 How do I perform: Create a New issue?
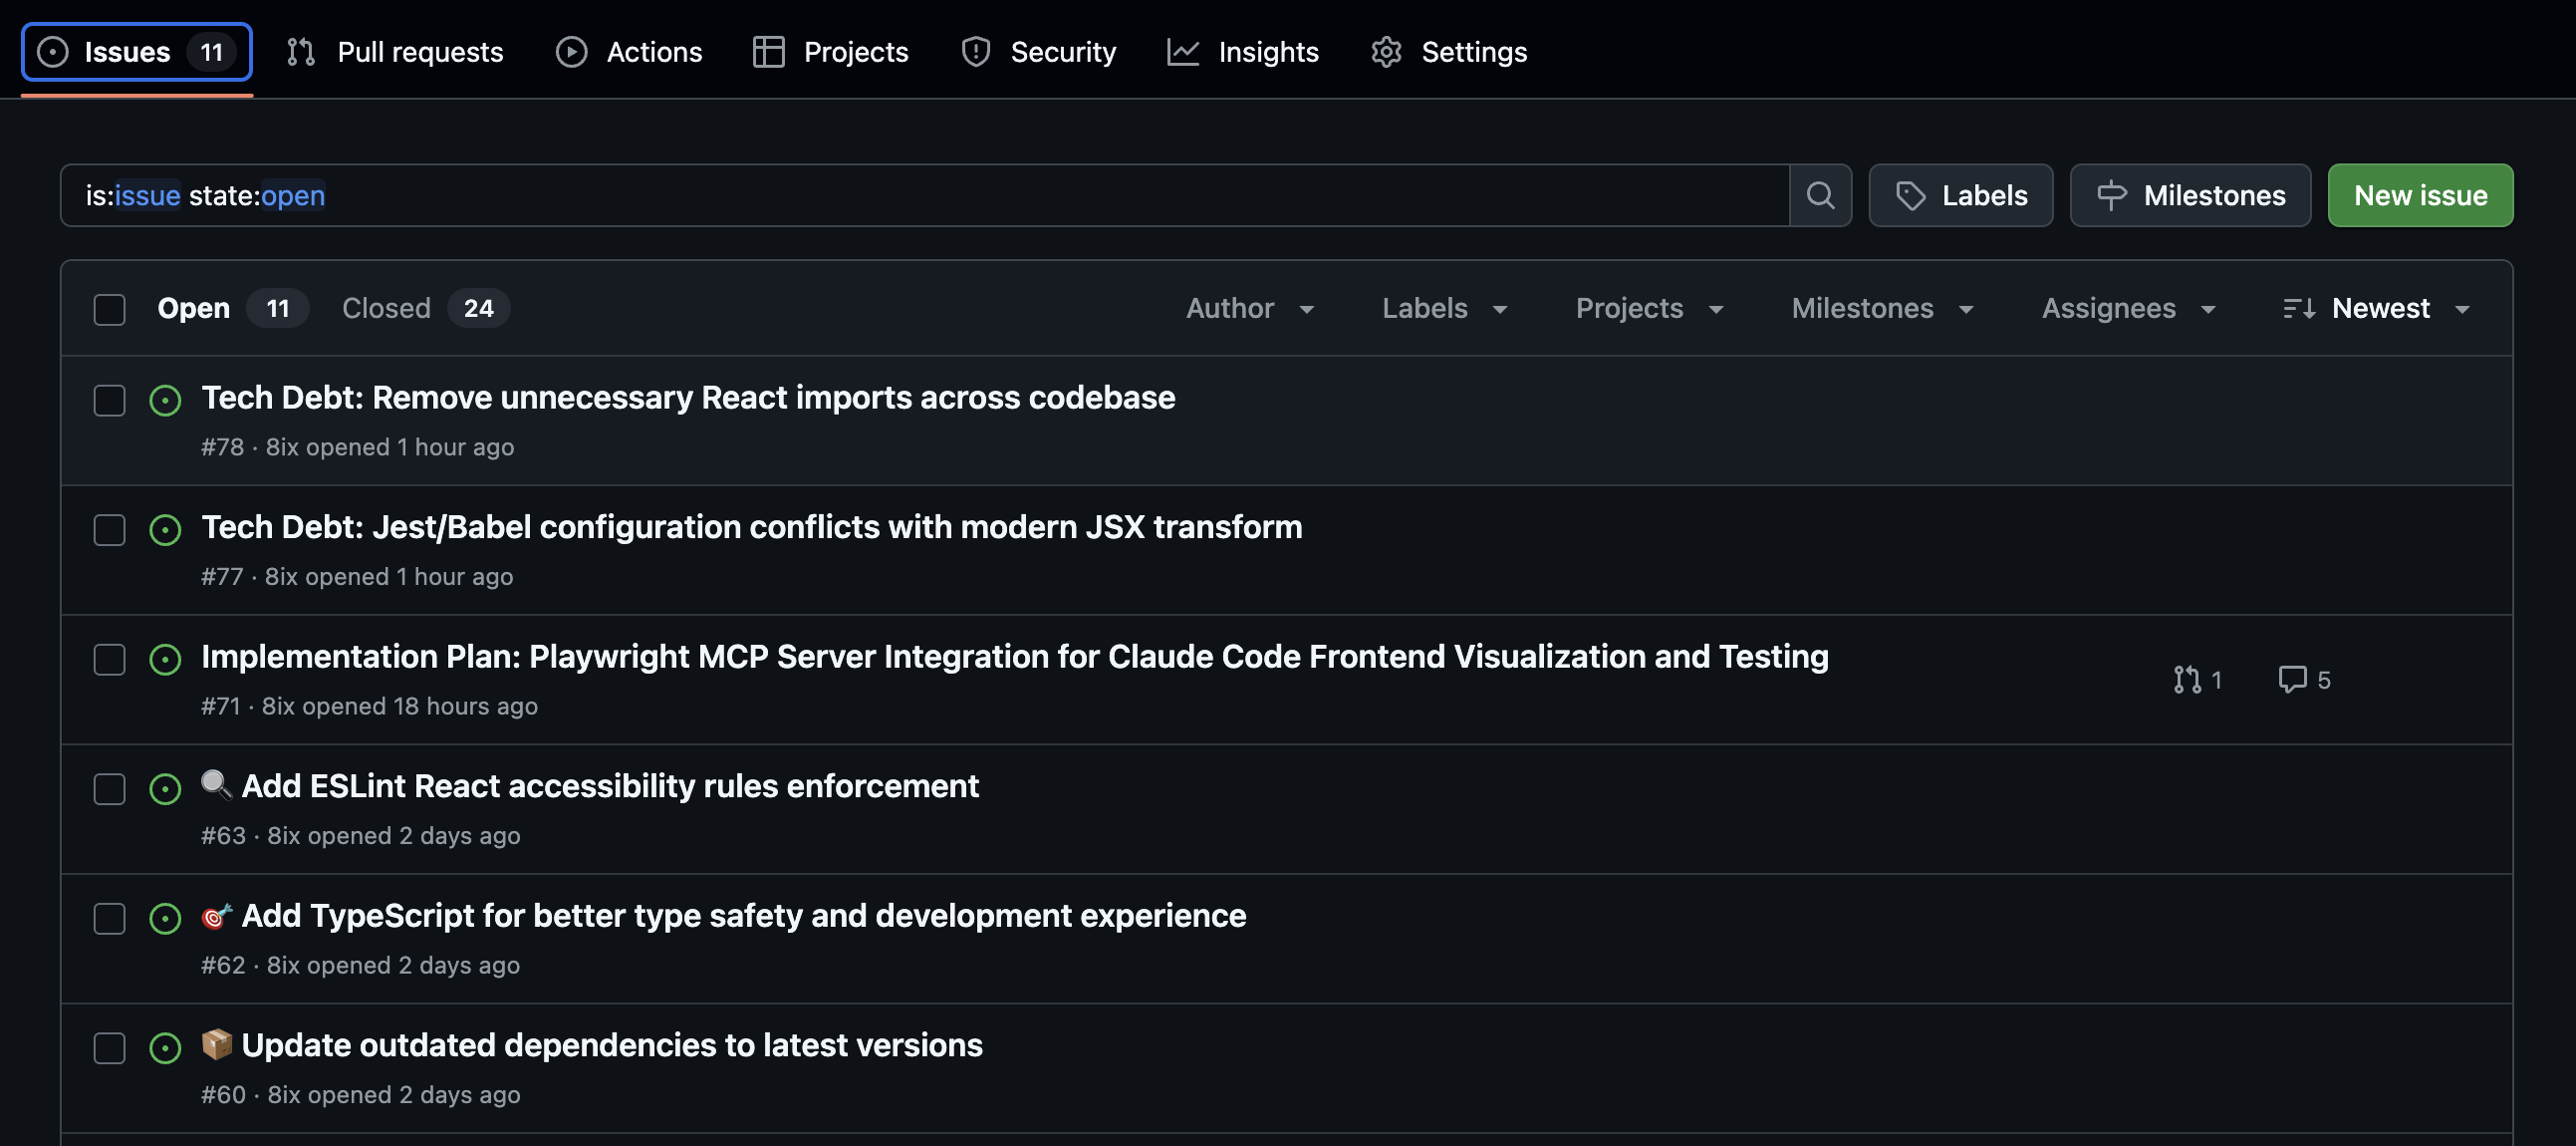(x=2420, y=195)
